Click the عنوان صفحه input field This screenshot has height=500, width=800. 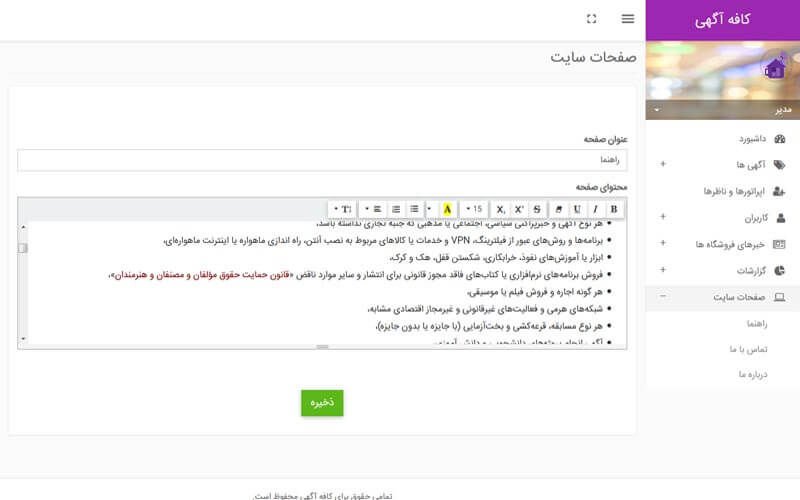(x=322, y=160)
